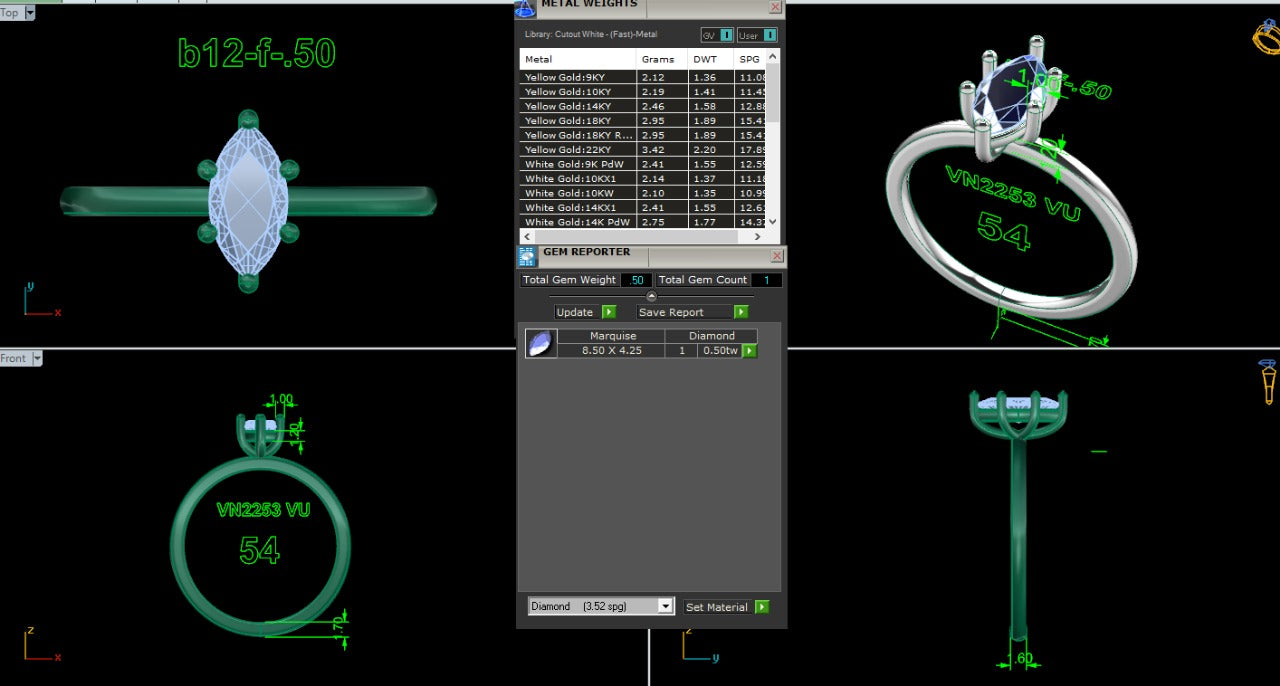Viewport: 1280px width, 686px height.
Task: Click the Metal column header
Action: click(578, 59)
